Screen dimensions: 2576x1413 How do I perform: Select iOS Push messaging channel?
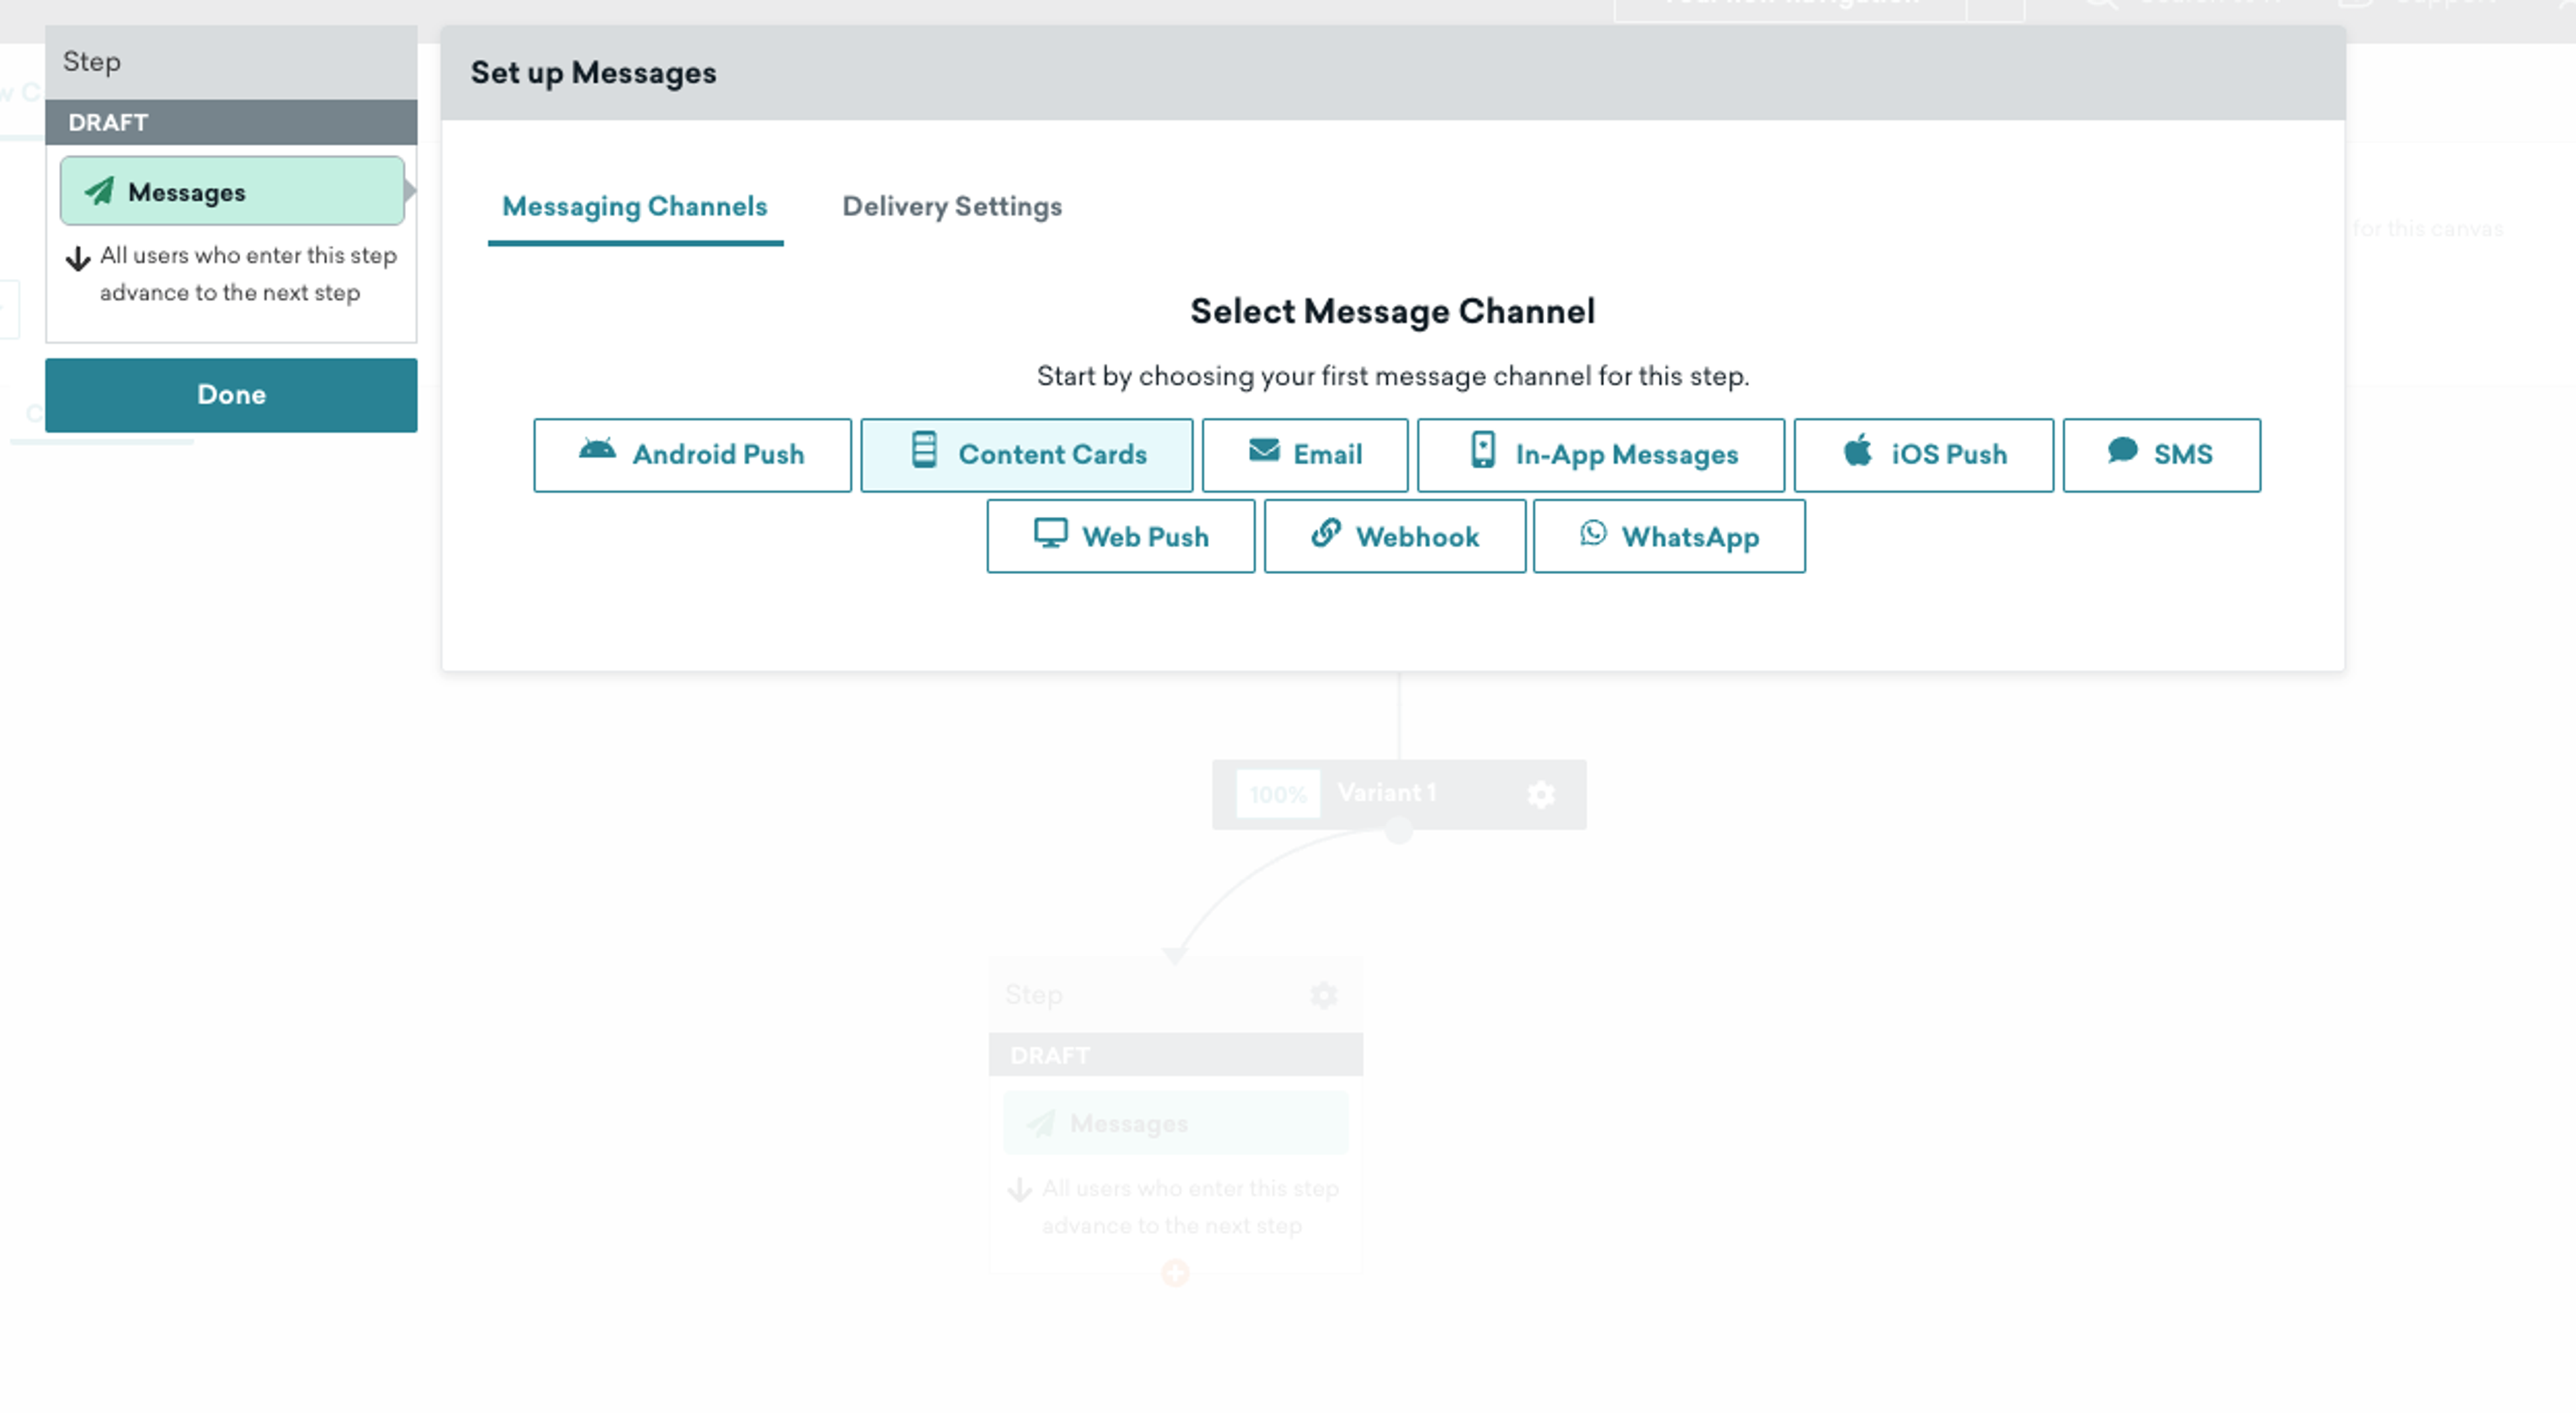[1927, 454]
